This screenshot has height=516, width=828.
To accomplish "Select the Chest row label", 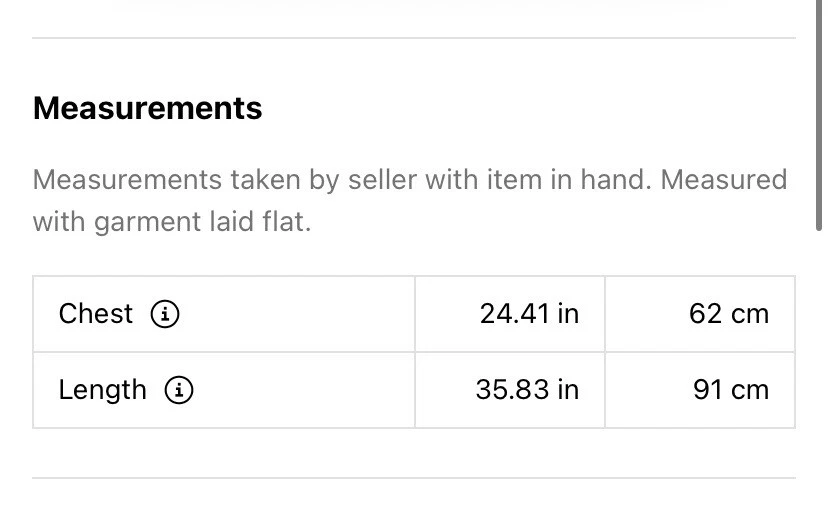I will (x=96, y=314).
